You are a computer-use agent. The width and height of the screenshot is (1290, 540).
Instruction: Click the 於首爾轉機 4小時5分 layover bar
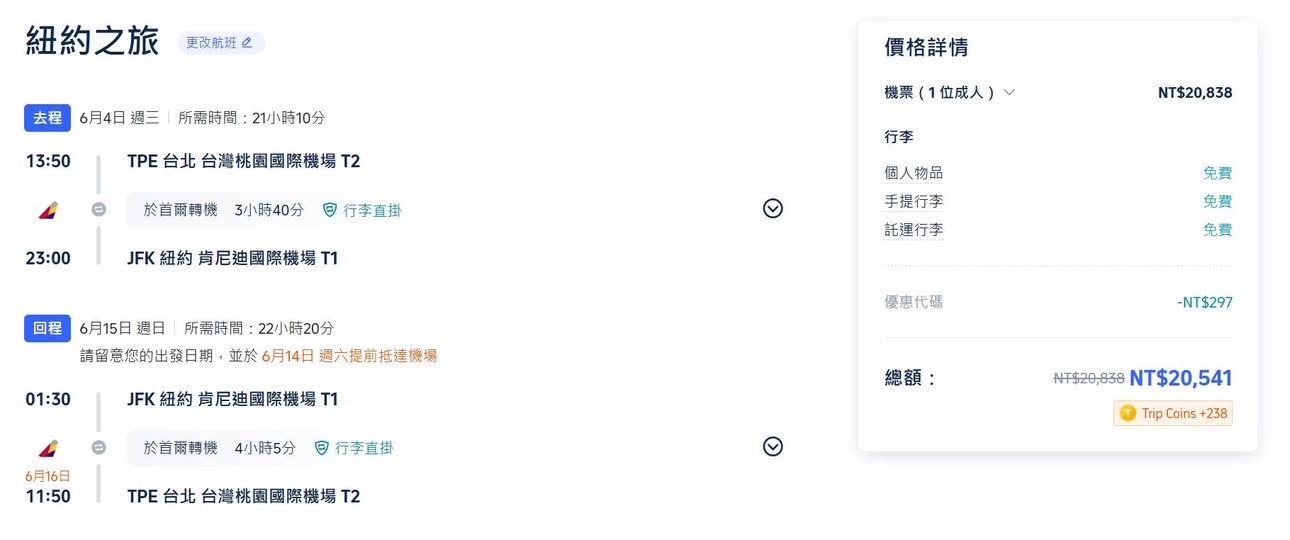pyautogui.click(x=262, y=448)
